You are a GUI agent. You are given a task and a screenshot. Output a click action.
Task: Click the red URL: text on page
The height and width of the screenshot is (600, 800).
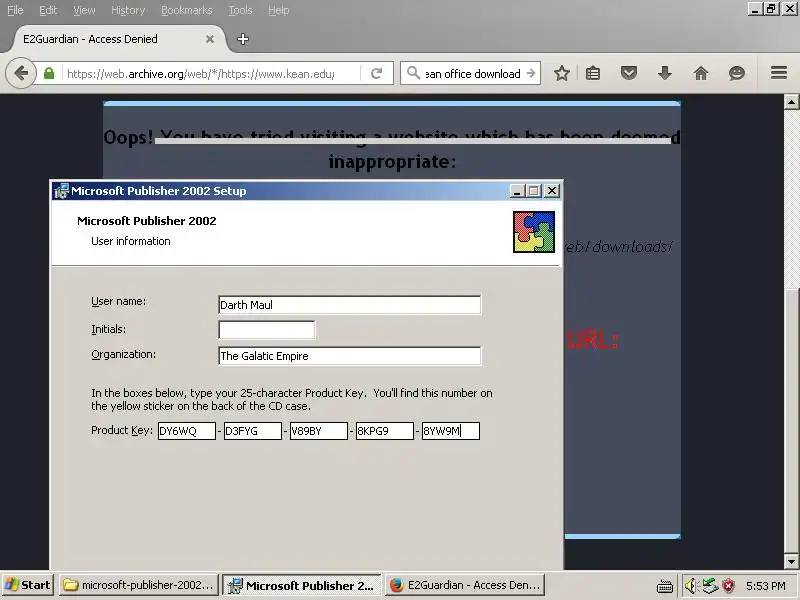tap(593, 340)
